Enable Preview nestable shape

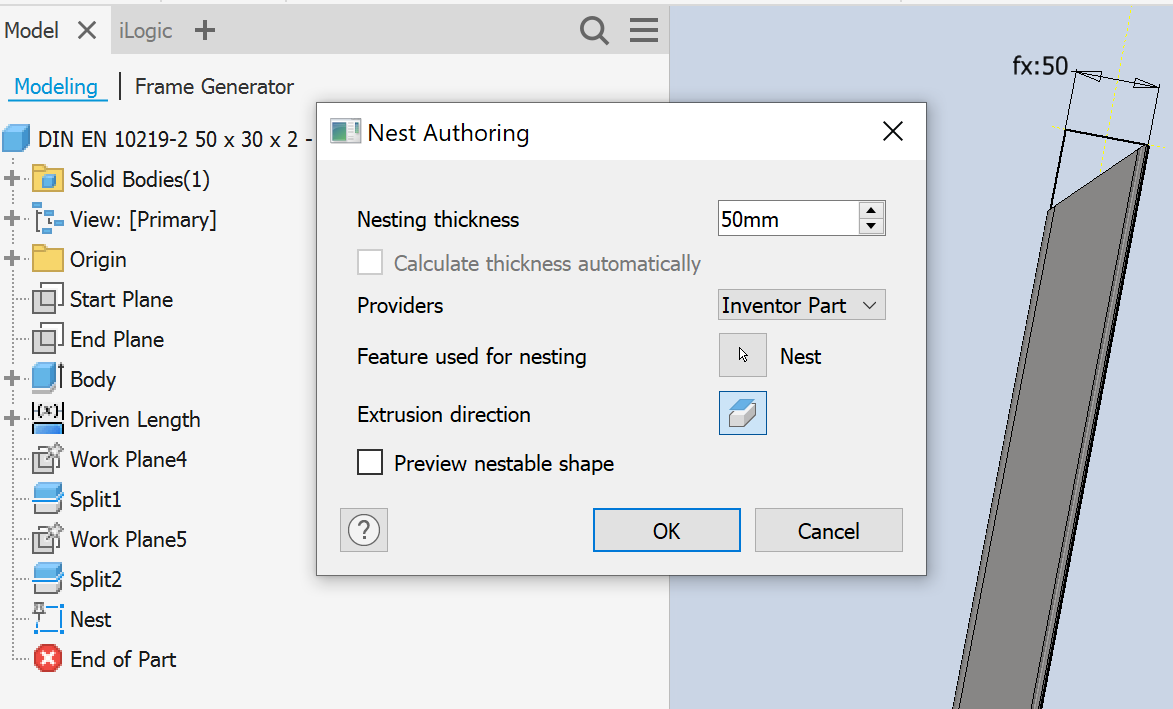(x=370, y=463)
